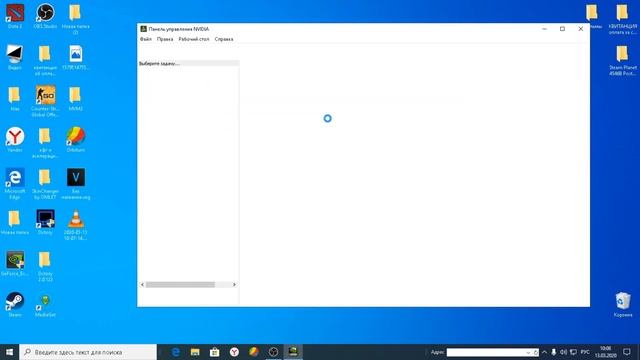Select the Orbitum desktop shortcut
640x360 pixels.
tap(76, 140)
